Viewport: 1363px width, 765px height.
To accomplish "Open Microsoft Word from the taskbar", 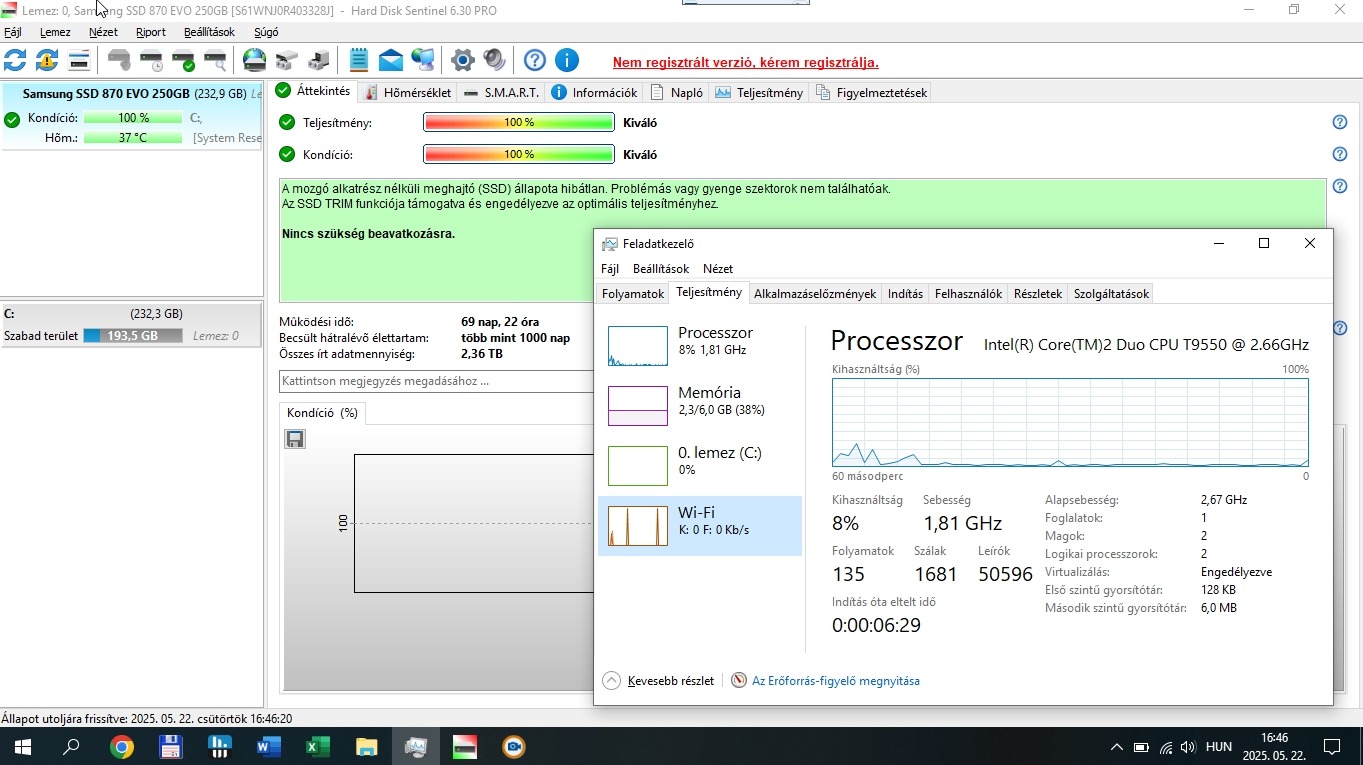I will tap(269, 747).
